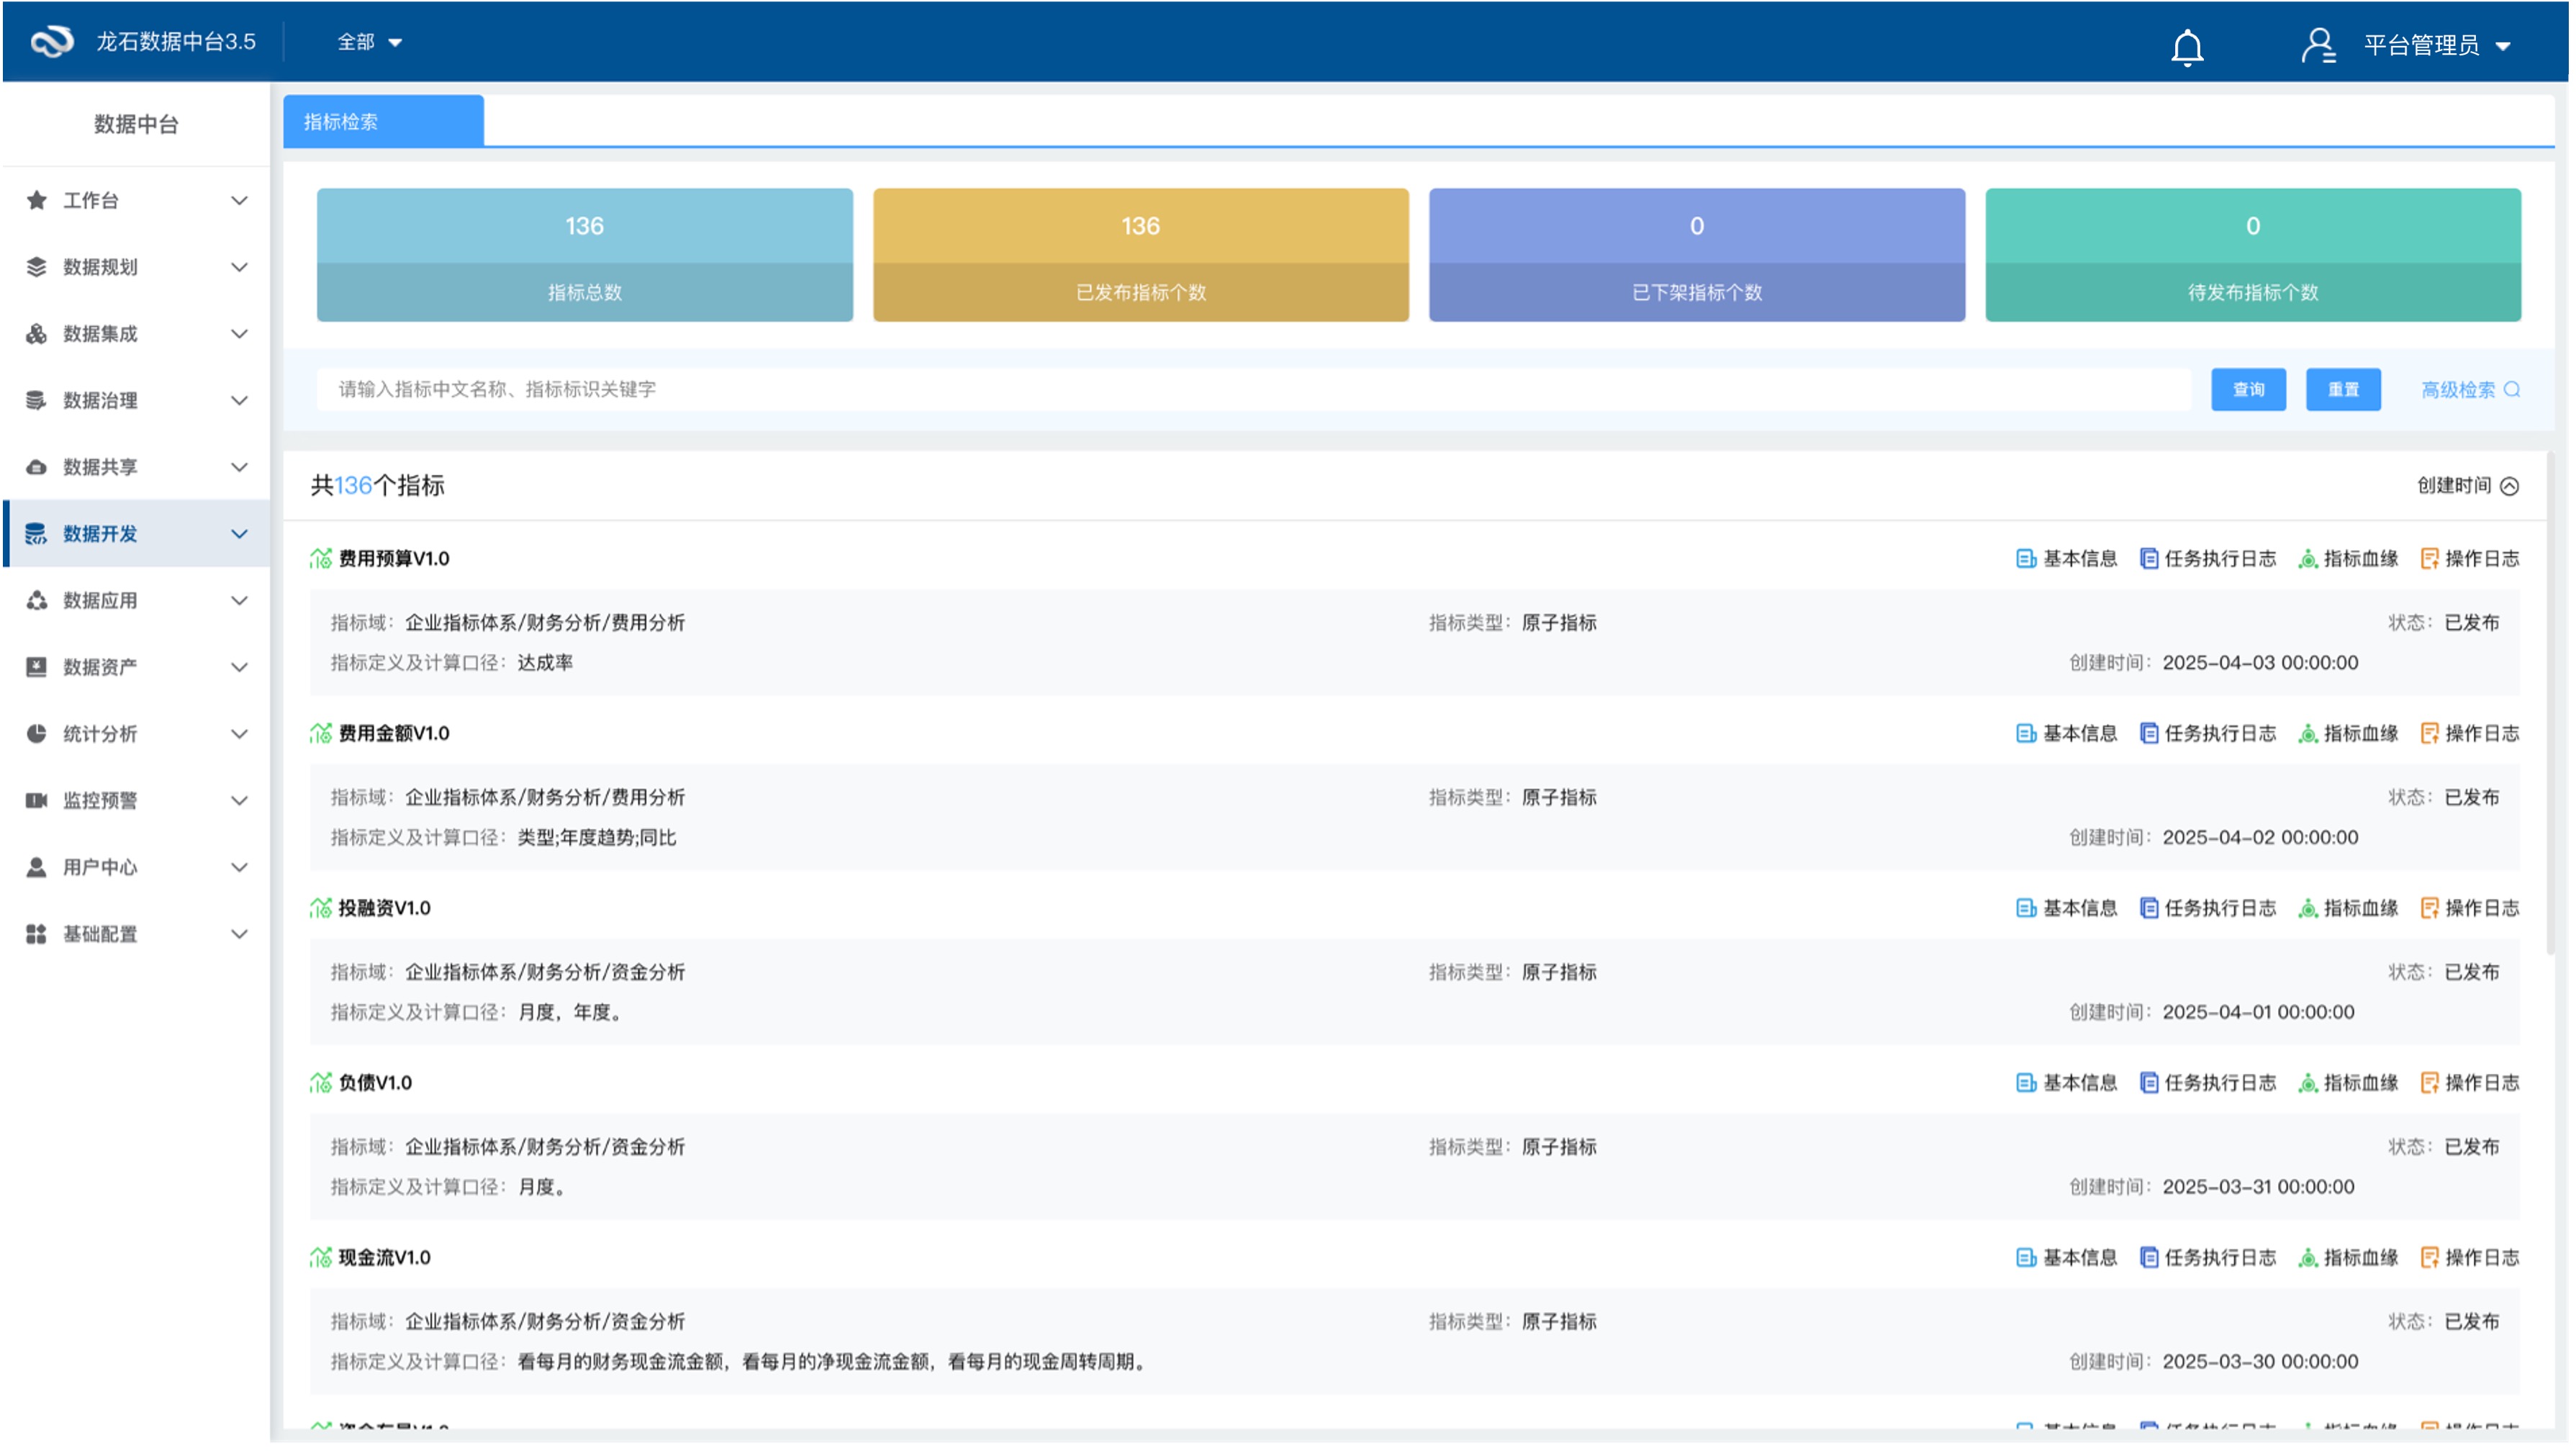
Task: Expand the 数据集成 menu chevron
Action: click(x=239, y=334)
